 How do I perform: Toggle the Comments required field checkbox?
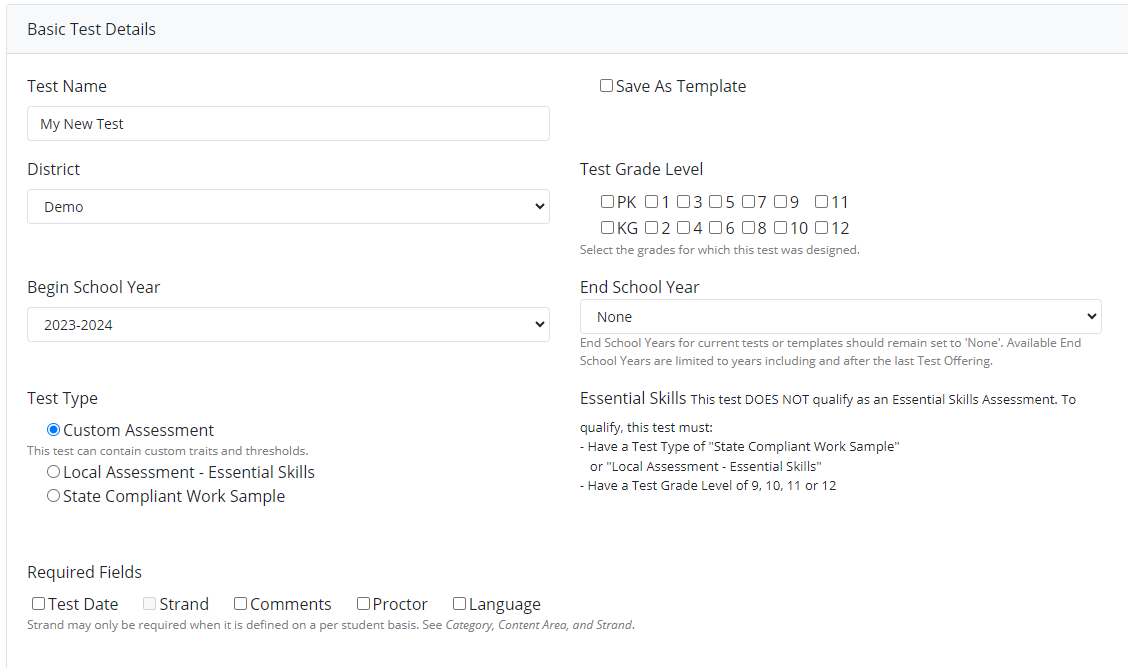point(241,604)
